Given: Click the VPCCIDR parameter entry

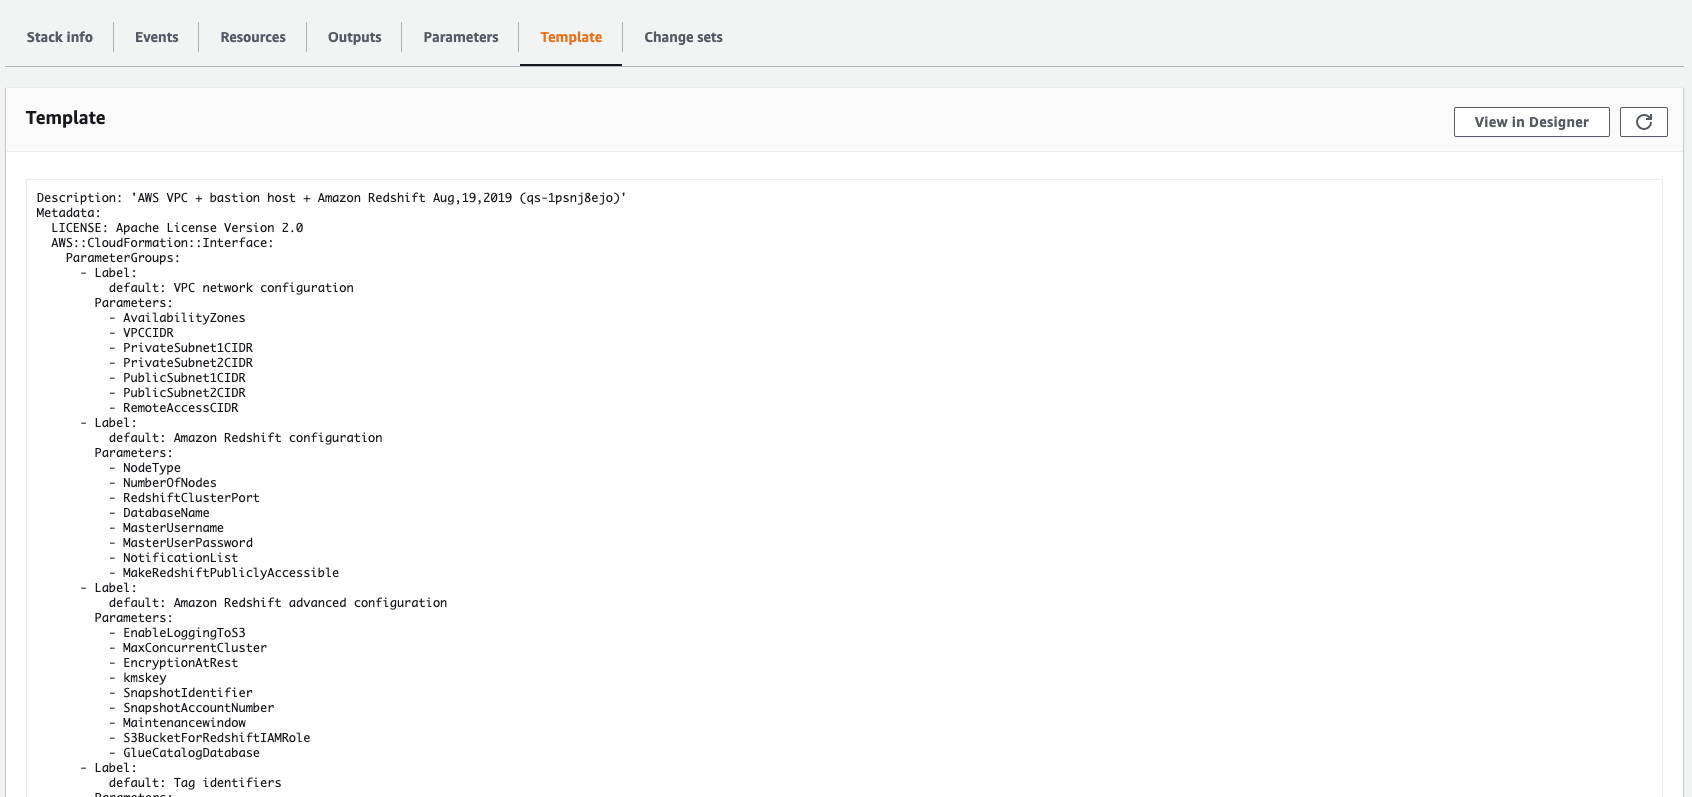Looking at the screenshot, I should (148, 333).
